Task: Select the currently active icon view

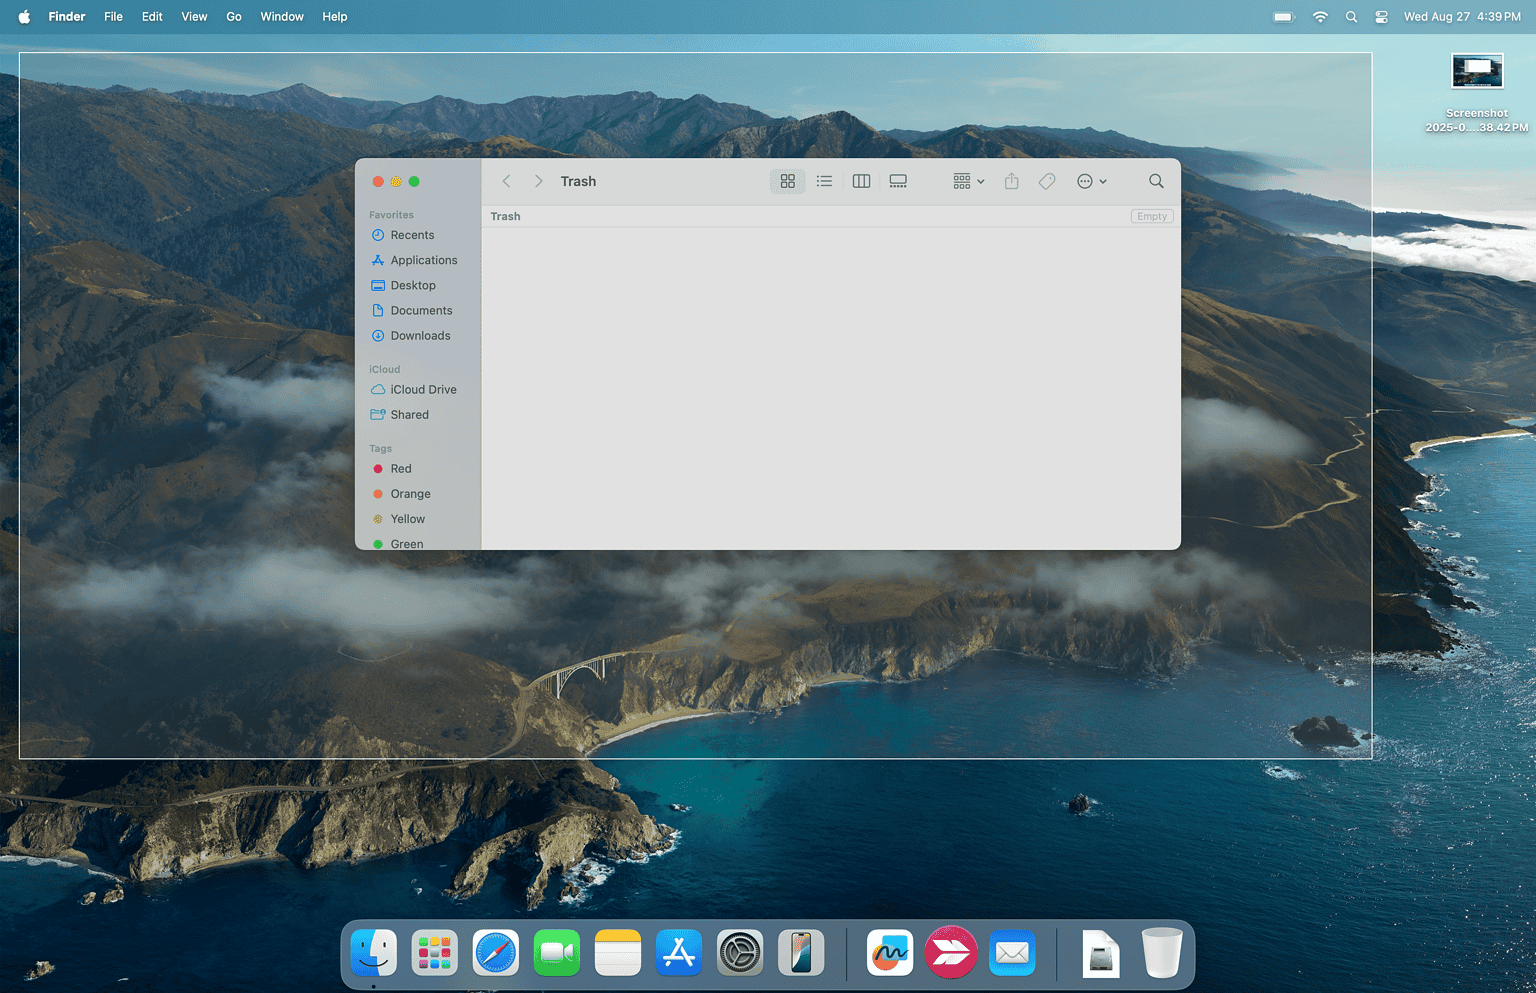Action: pos(787,181)
